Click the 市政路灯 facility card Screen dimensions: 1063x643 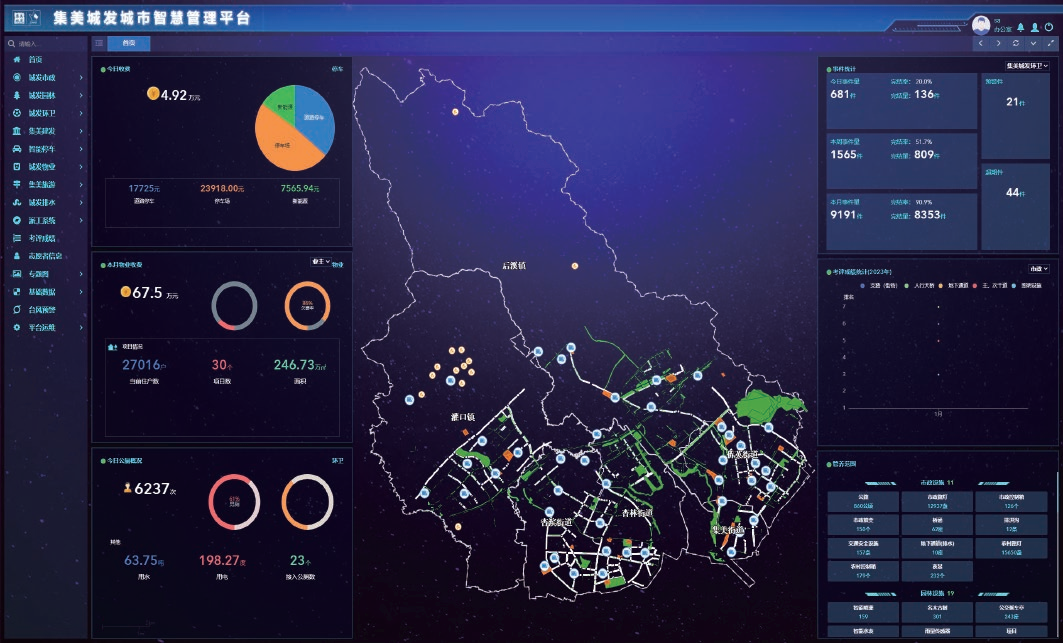pyautogui.click(x=938, y=500)
